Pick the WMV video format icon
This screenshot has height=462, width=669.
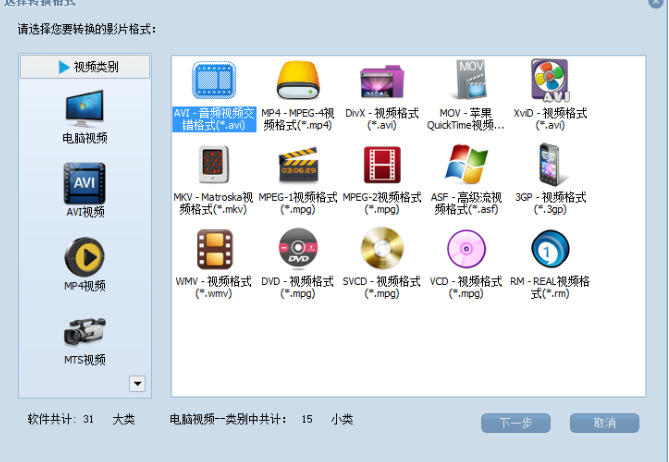[215, 249]
